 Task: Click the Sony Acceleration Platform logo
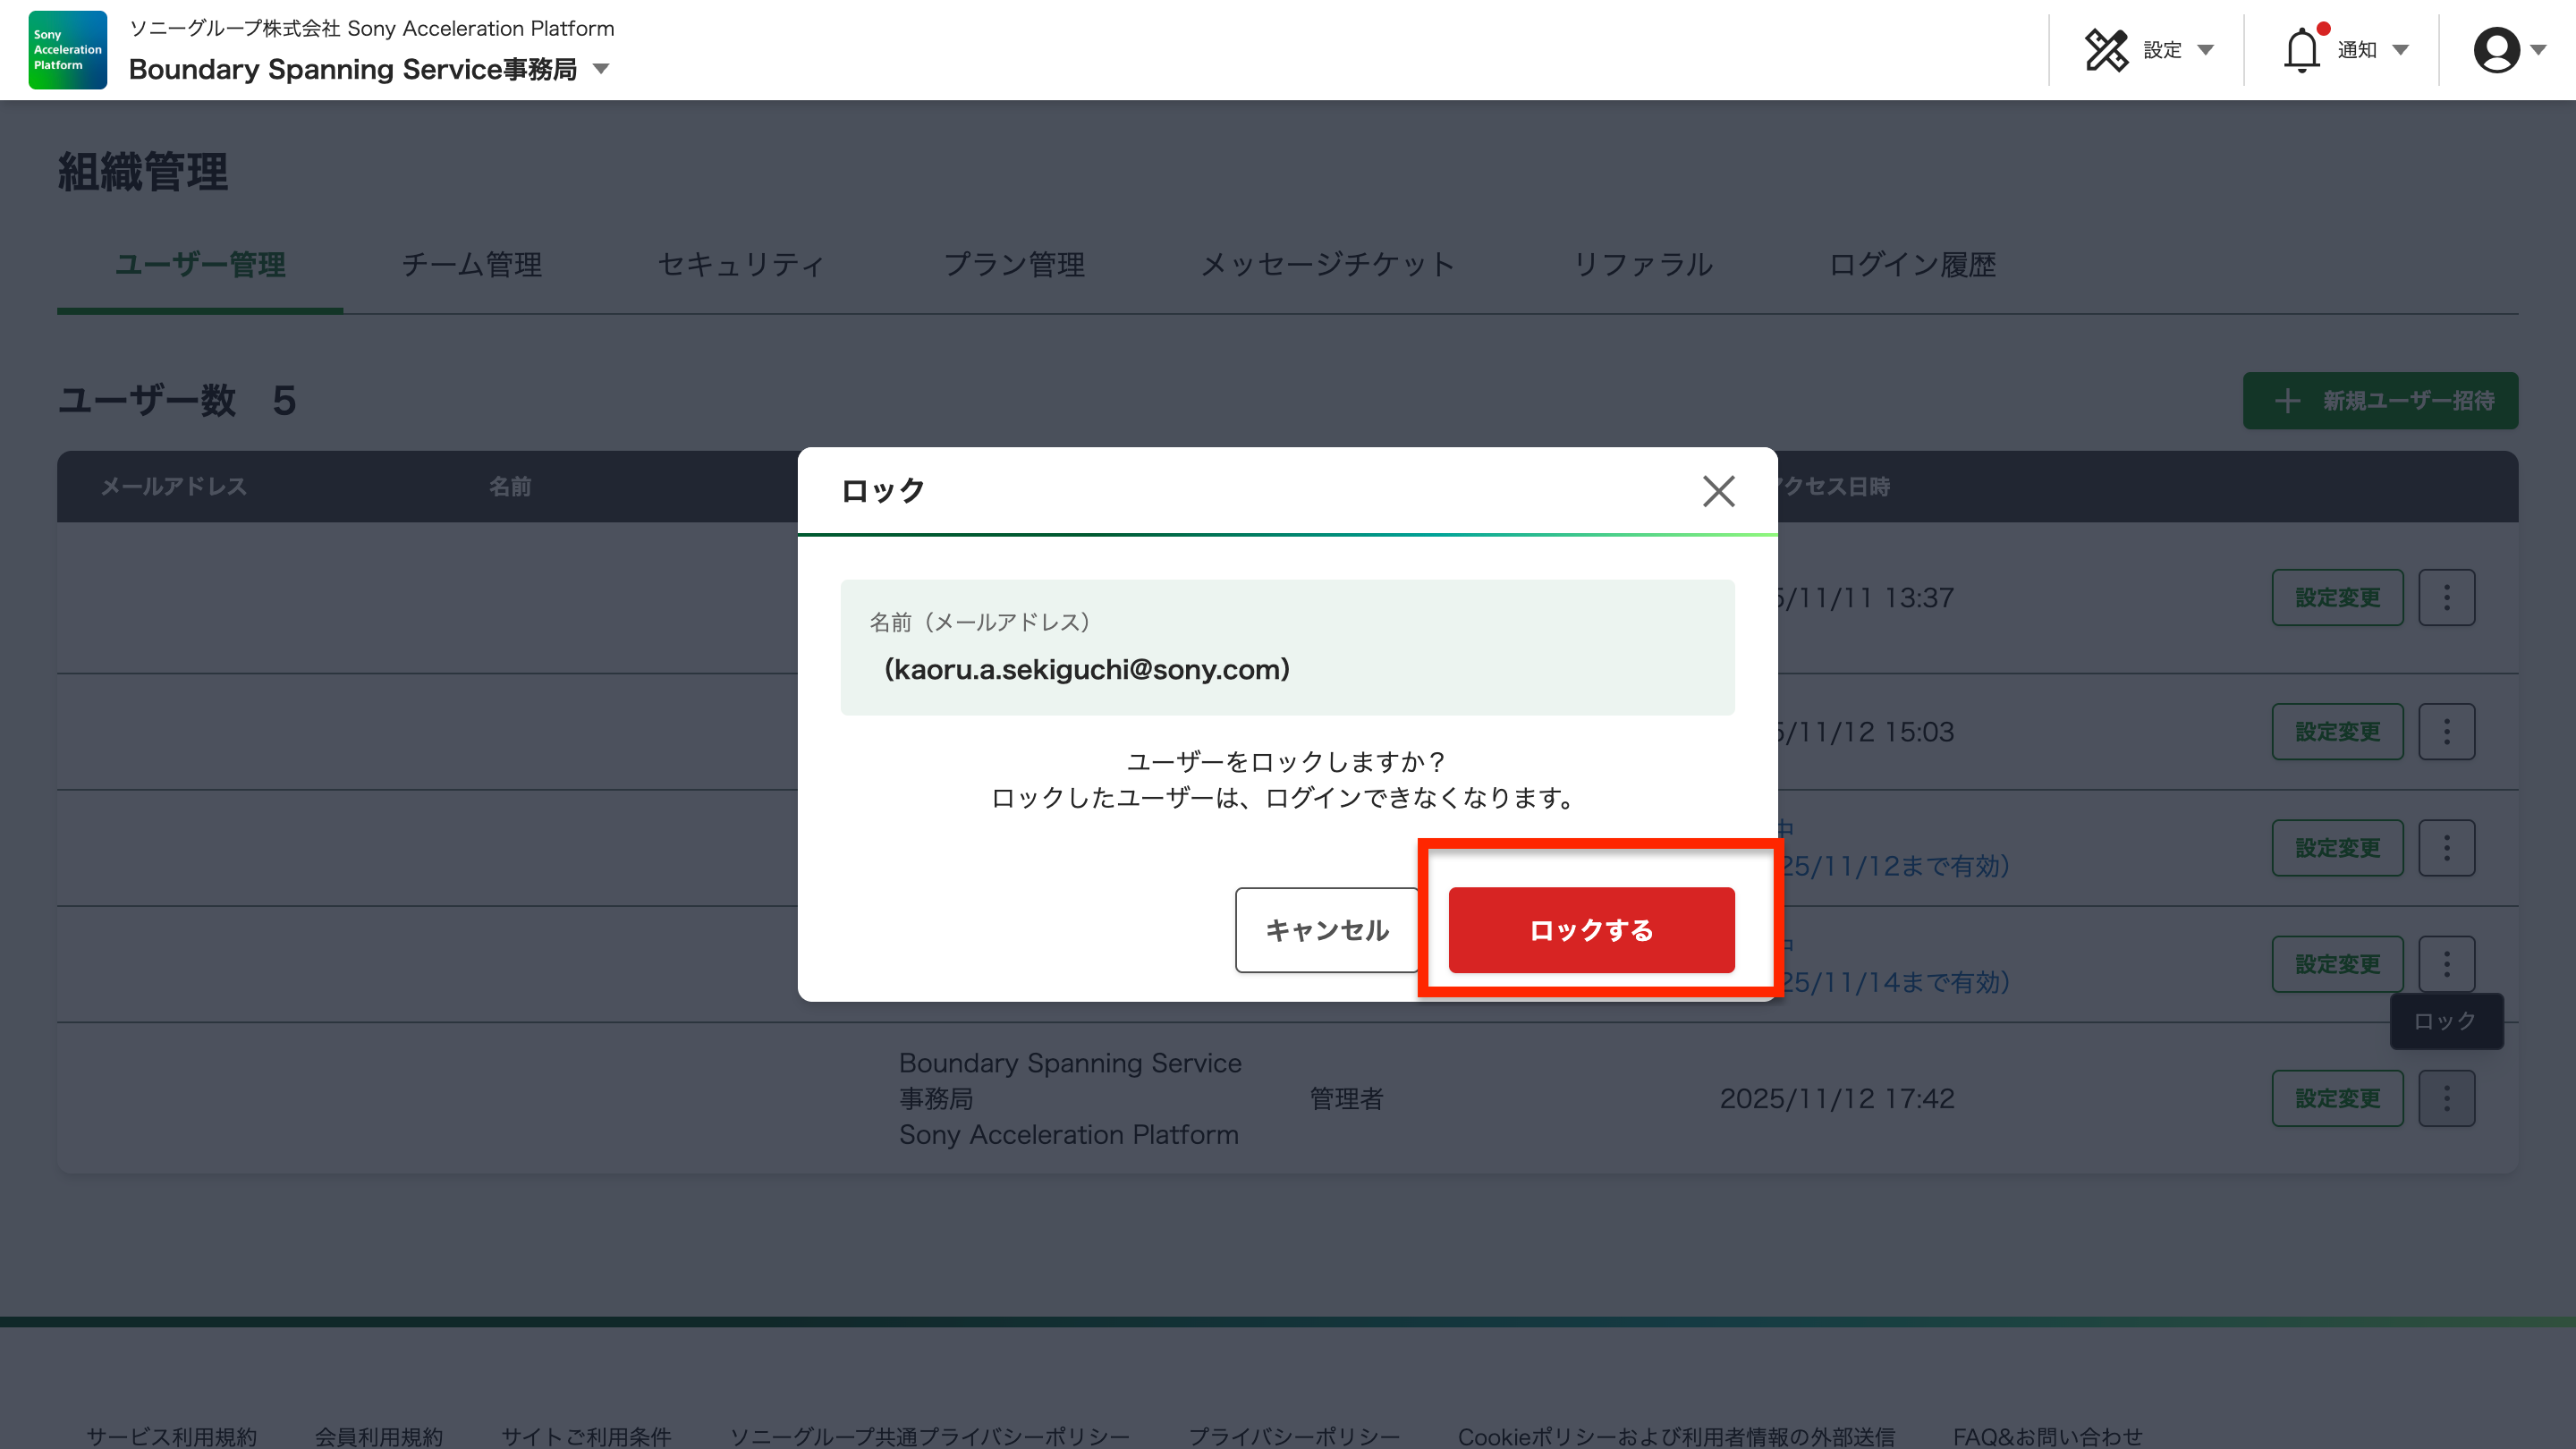click(67, 50)
